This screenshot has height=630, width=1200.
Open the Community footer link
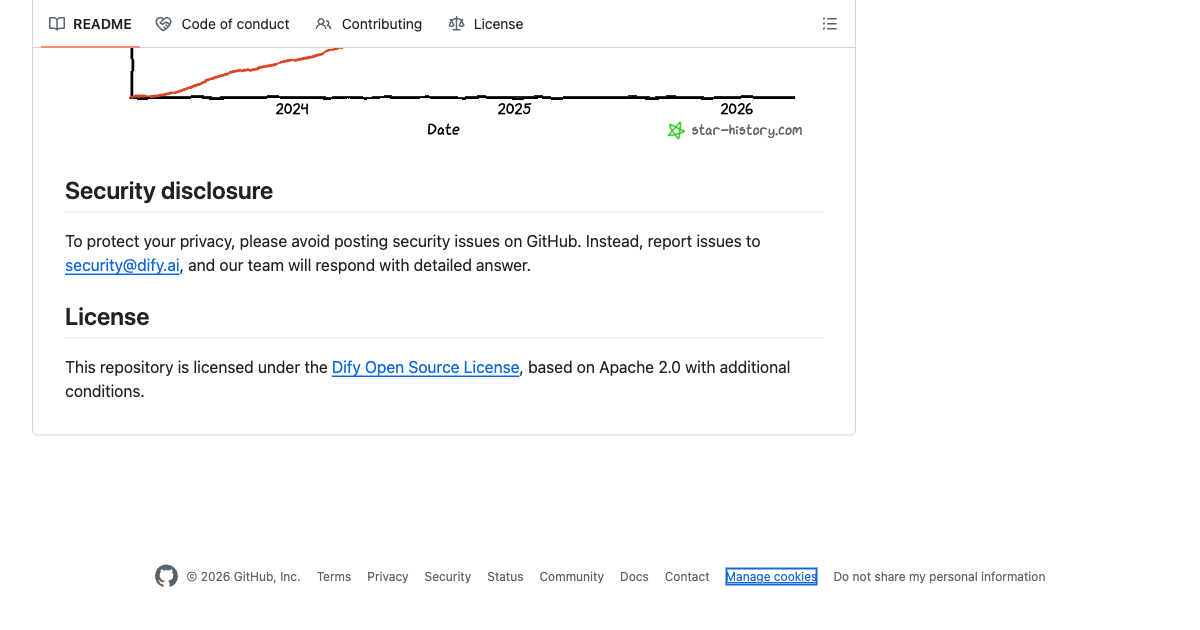click(x=571, y=576)
